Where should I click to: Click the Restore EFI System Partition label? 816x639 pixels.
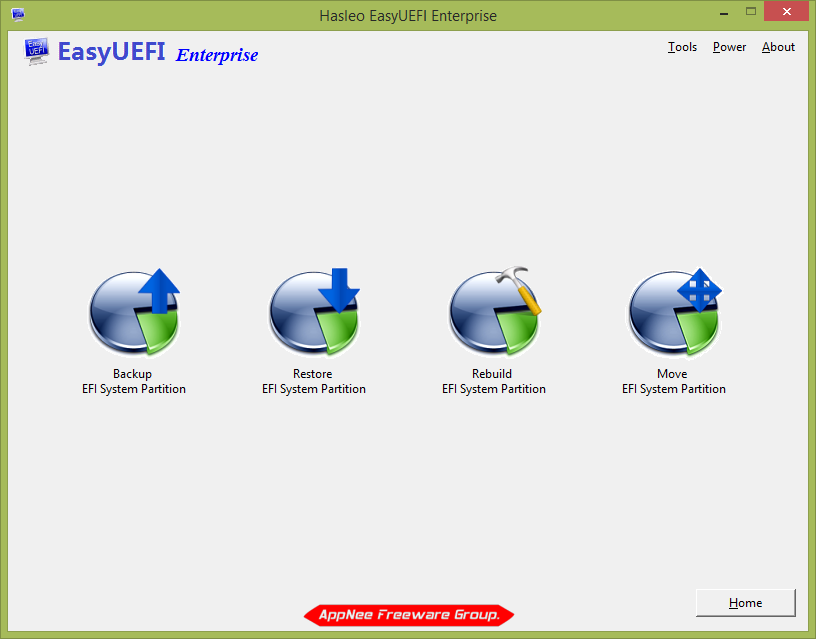[314, 381]
